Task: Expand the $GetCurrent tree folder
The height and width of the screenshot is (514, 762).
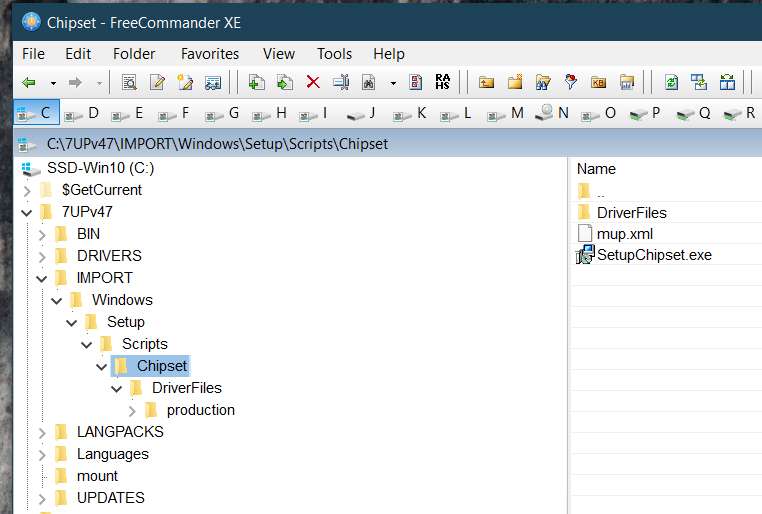Action: point(27,190)
